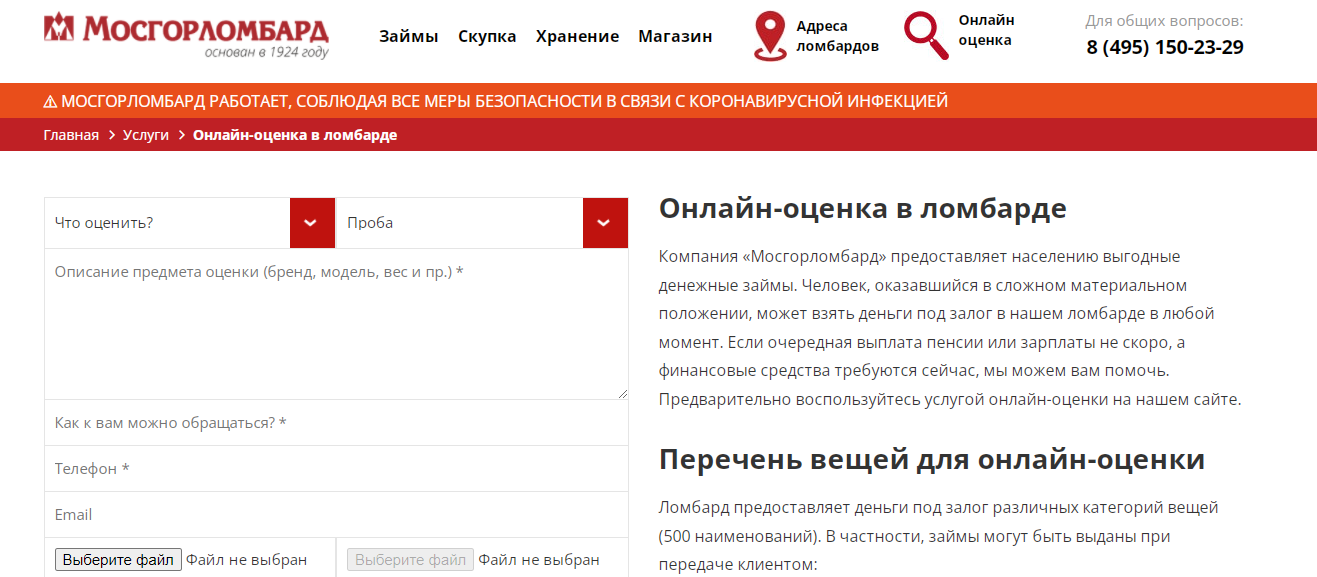This screenshot has height=577, width=1317.
Task: Expand the 'Что оценить?' dropdown arrow
Action: tap(312, 223)
